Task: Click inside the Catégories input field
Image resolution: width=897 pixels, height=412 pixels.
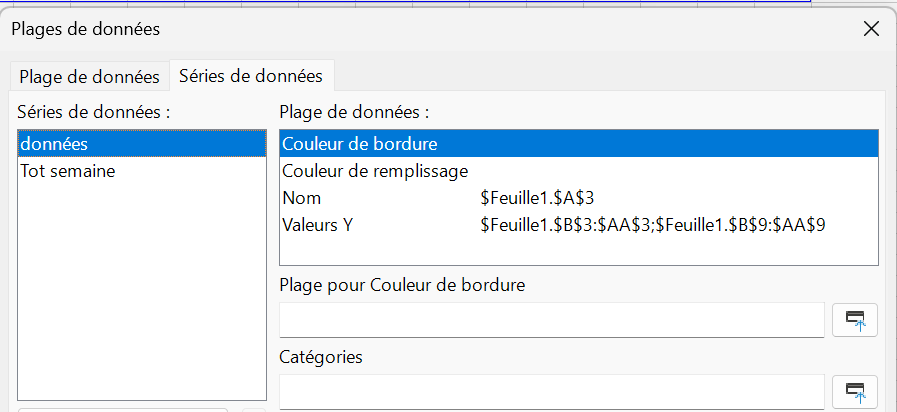Action: click(551, 391)
